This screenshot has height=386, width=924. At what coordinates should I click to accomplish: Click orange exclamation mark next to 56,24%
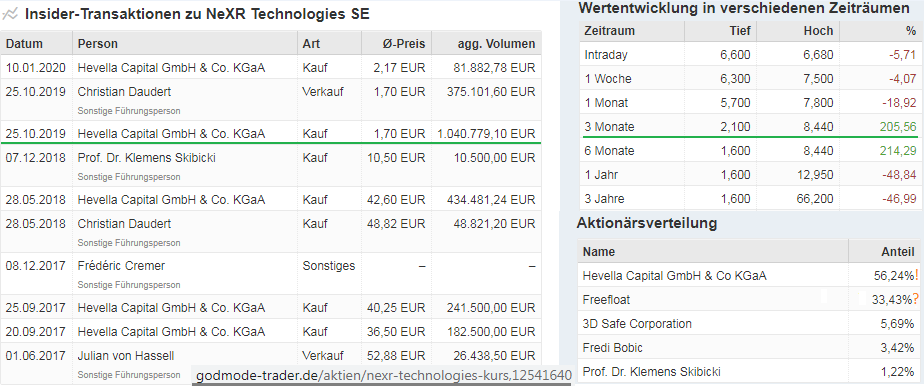point(917,275)
